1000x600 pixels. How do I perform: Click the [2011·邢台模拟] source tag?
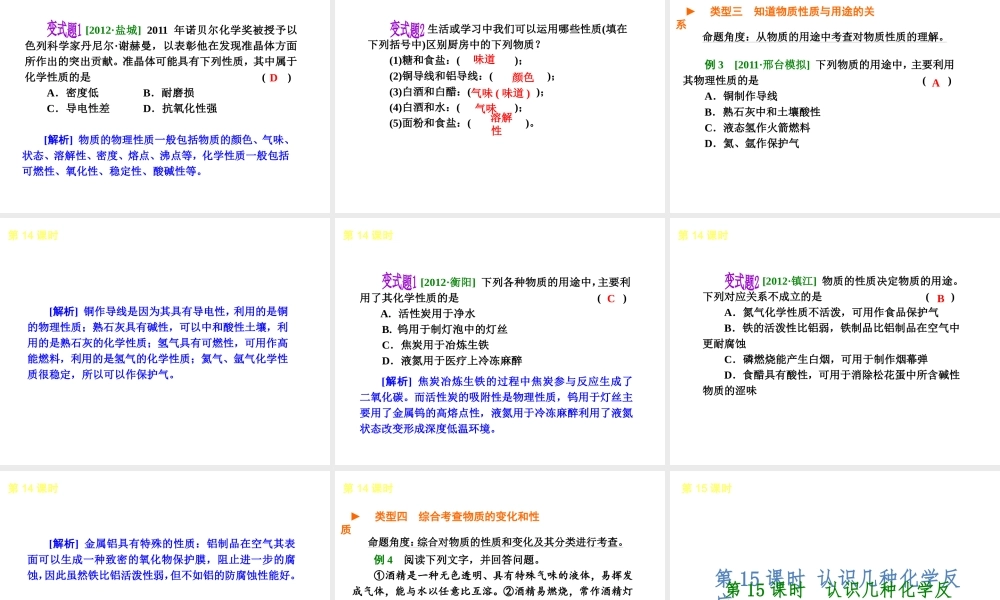pyautogui.click(x=772, y=64)
